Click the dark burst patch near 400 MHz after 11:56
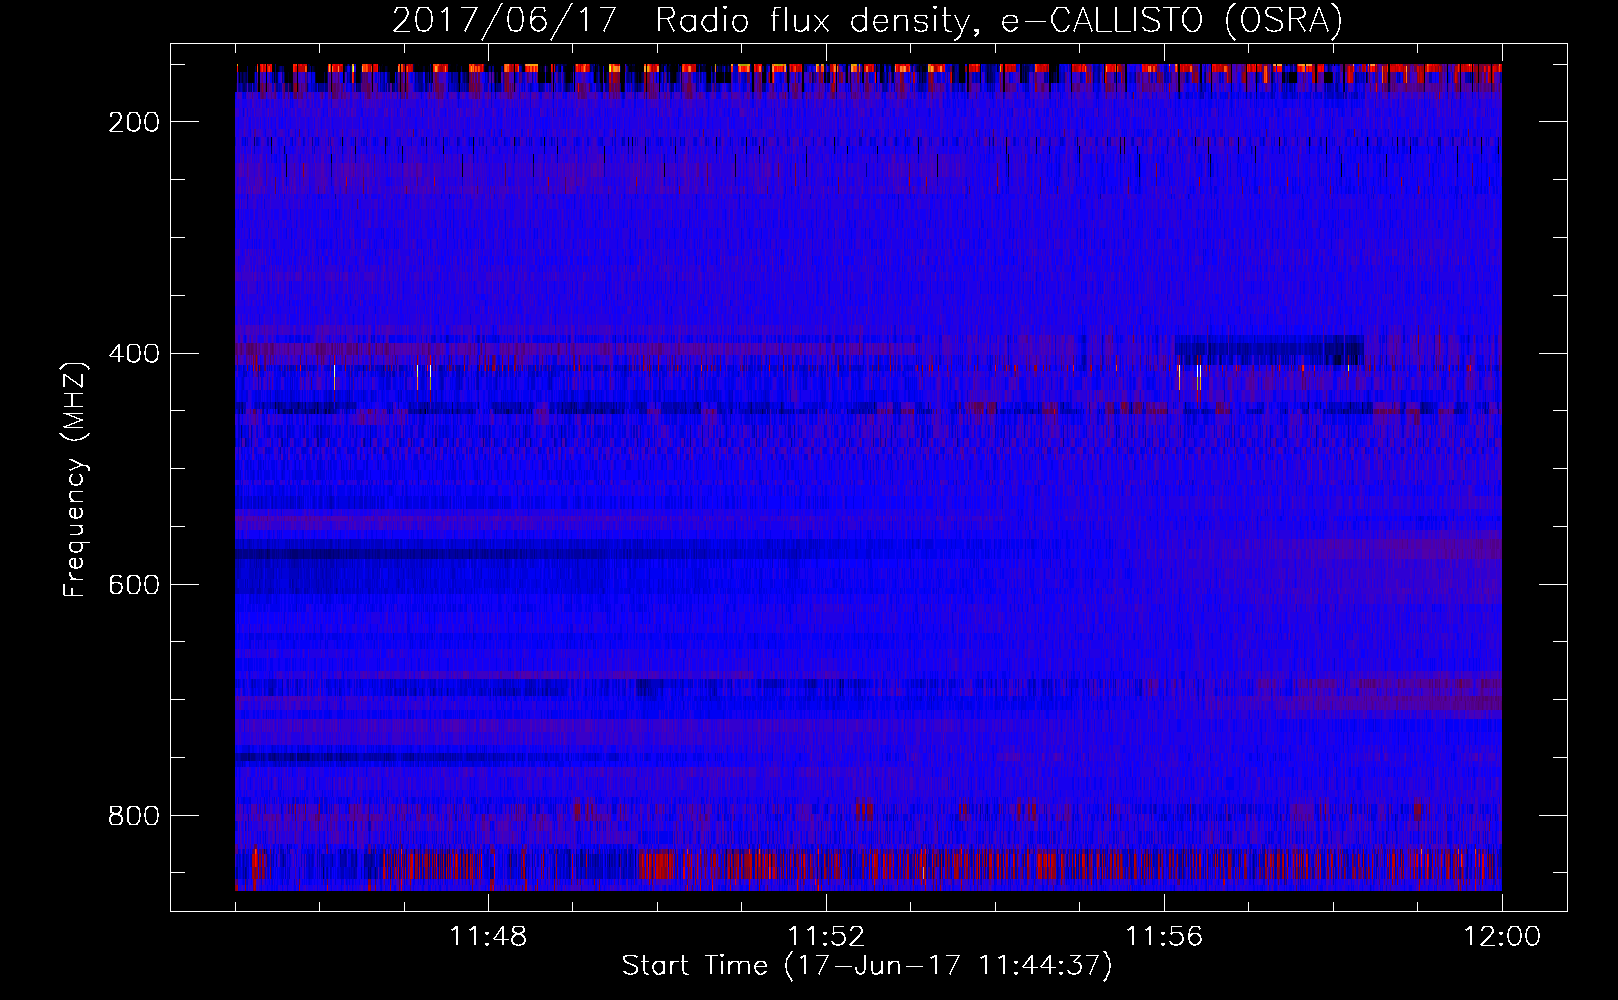This screenshot has width=1618, height=1000. 1269,350
